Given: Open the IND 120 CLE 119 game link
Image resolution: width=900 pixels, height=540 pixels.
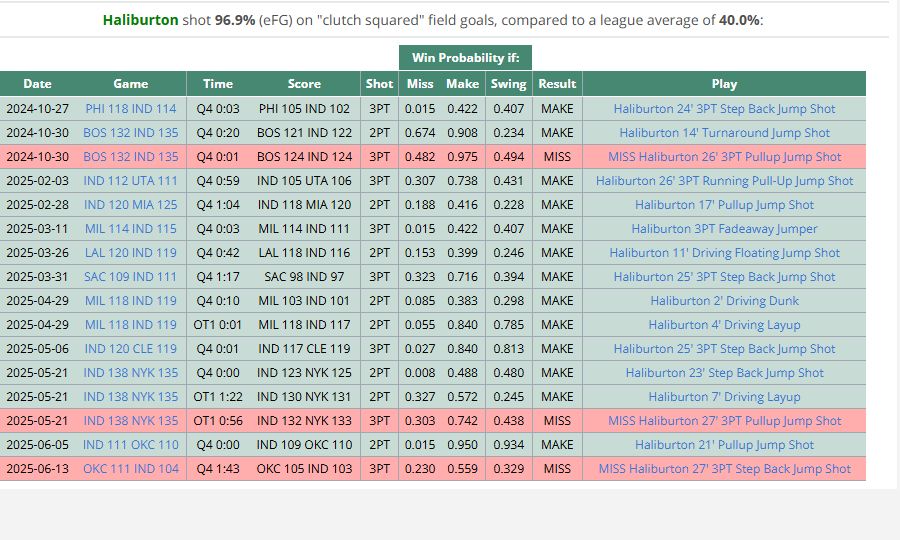Looking at the screenshot, I should 131,349.
